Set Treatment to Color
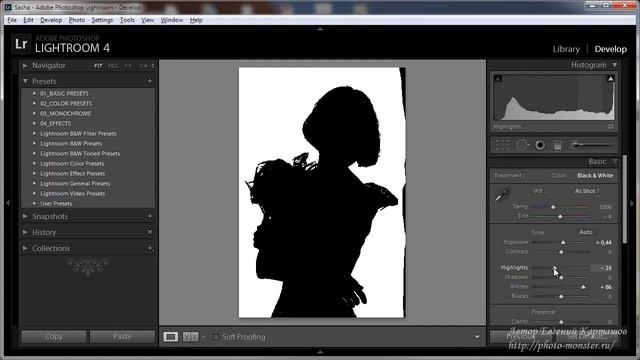 [x=558, y=176]
